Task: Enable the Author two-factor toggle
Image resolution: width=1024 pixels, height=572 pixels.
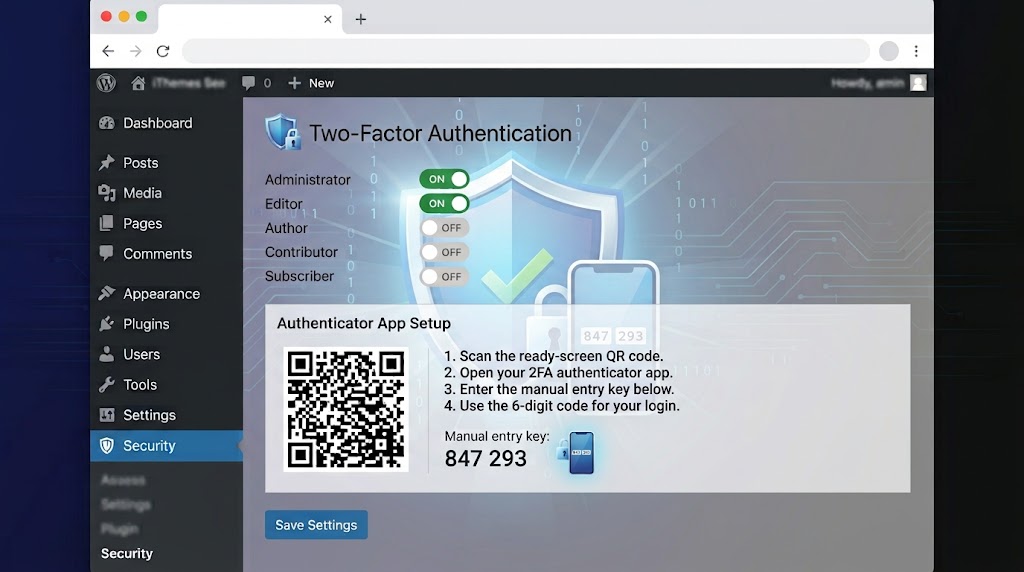Action: (x=444, y=228)
